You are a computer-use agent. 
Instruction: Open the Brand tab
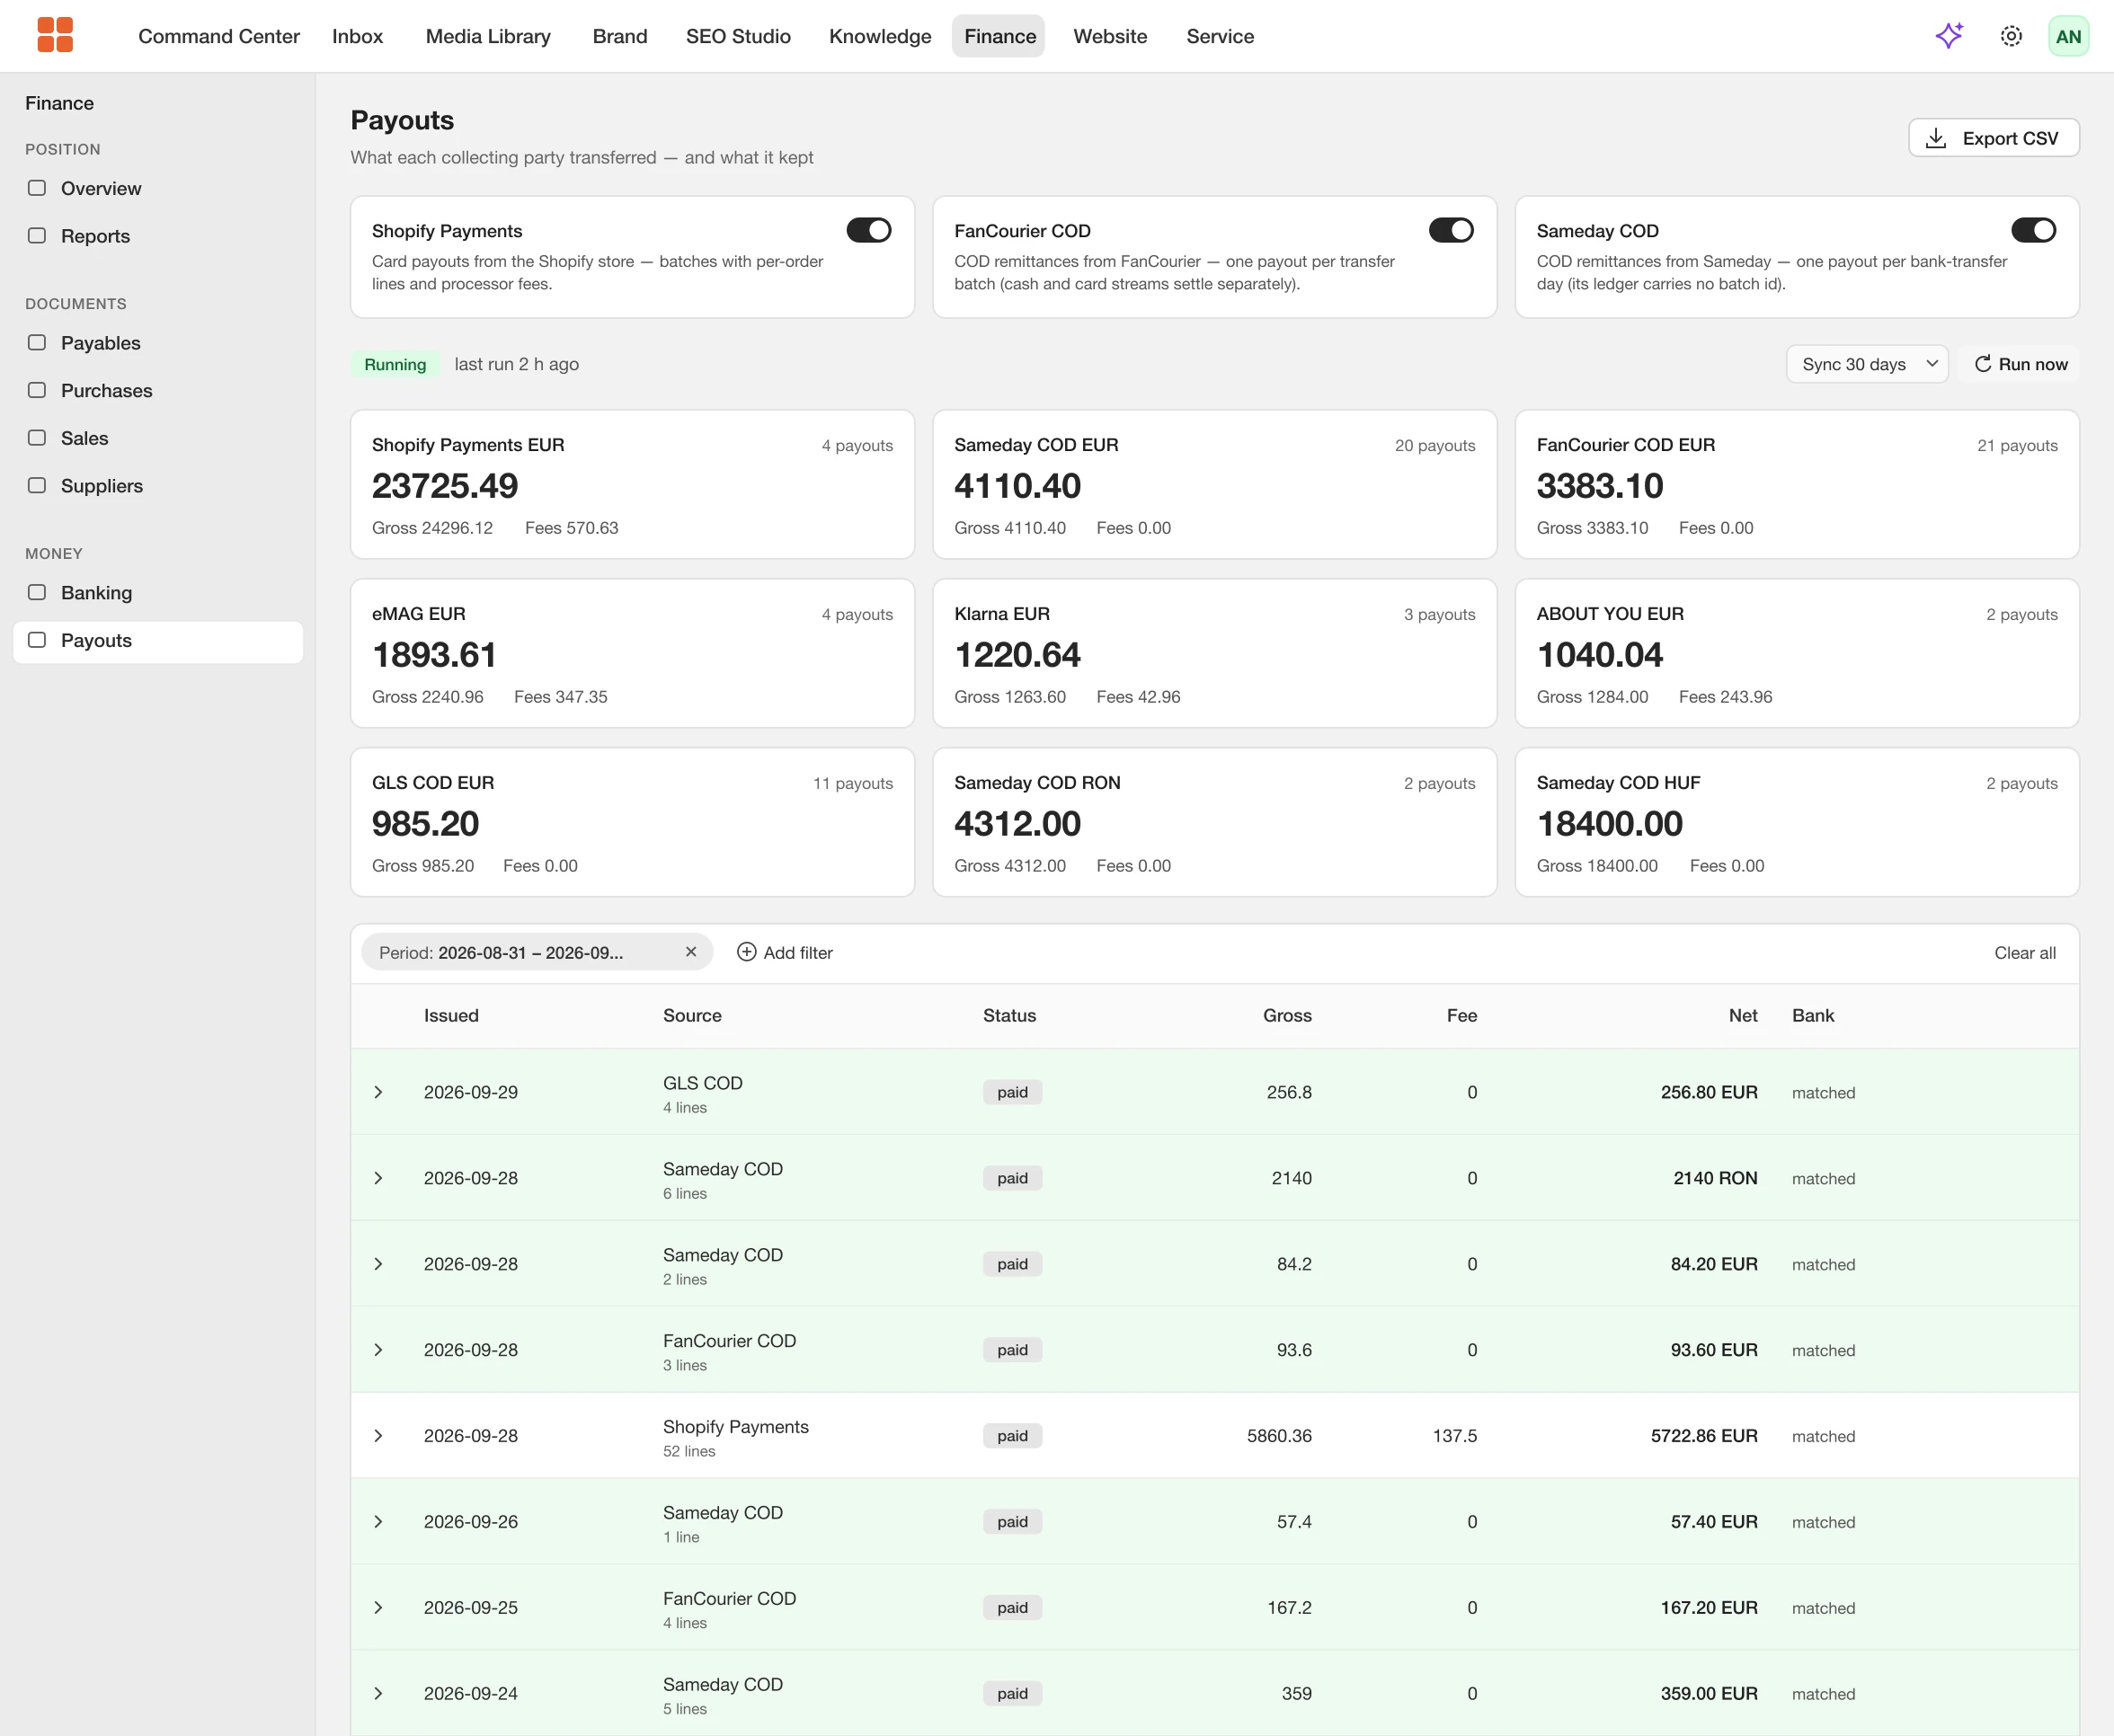620,36
